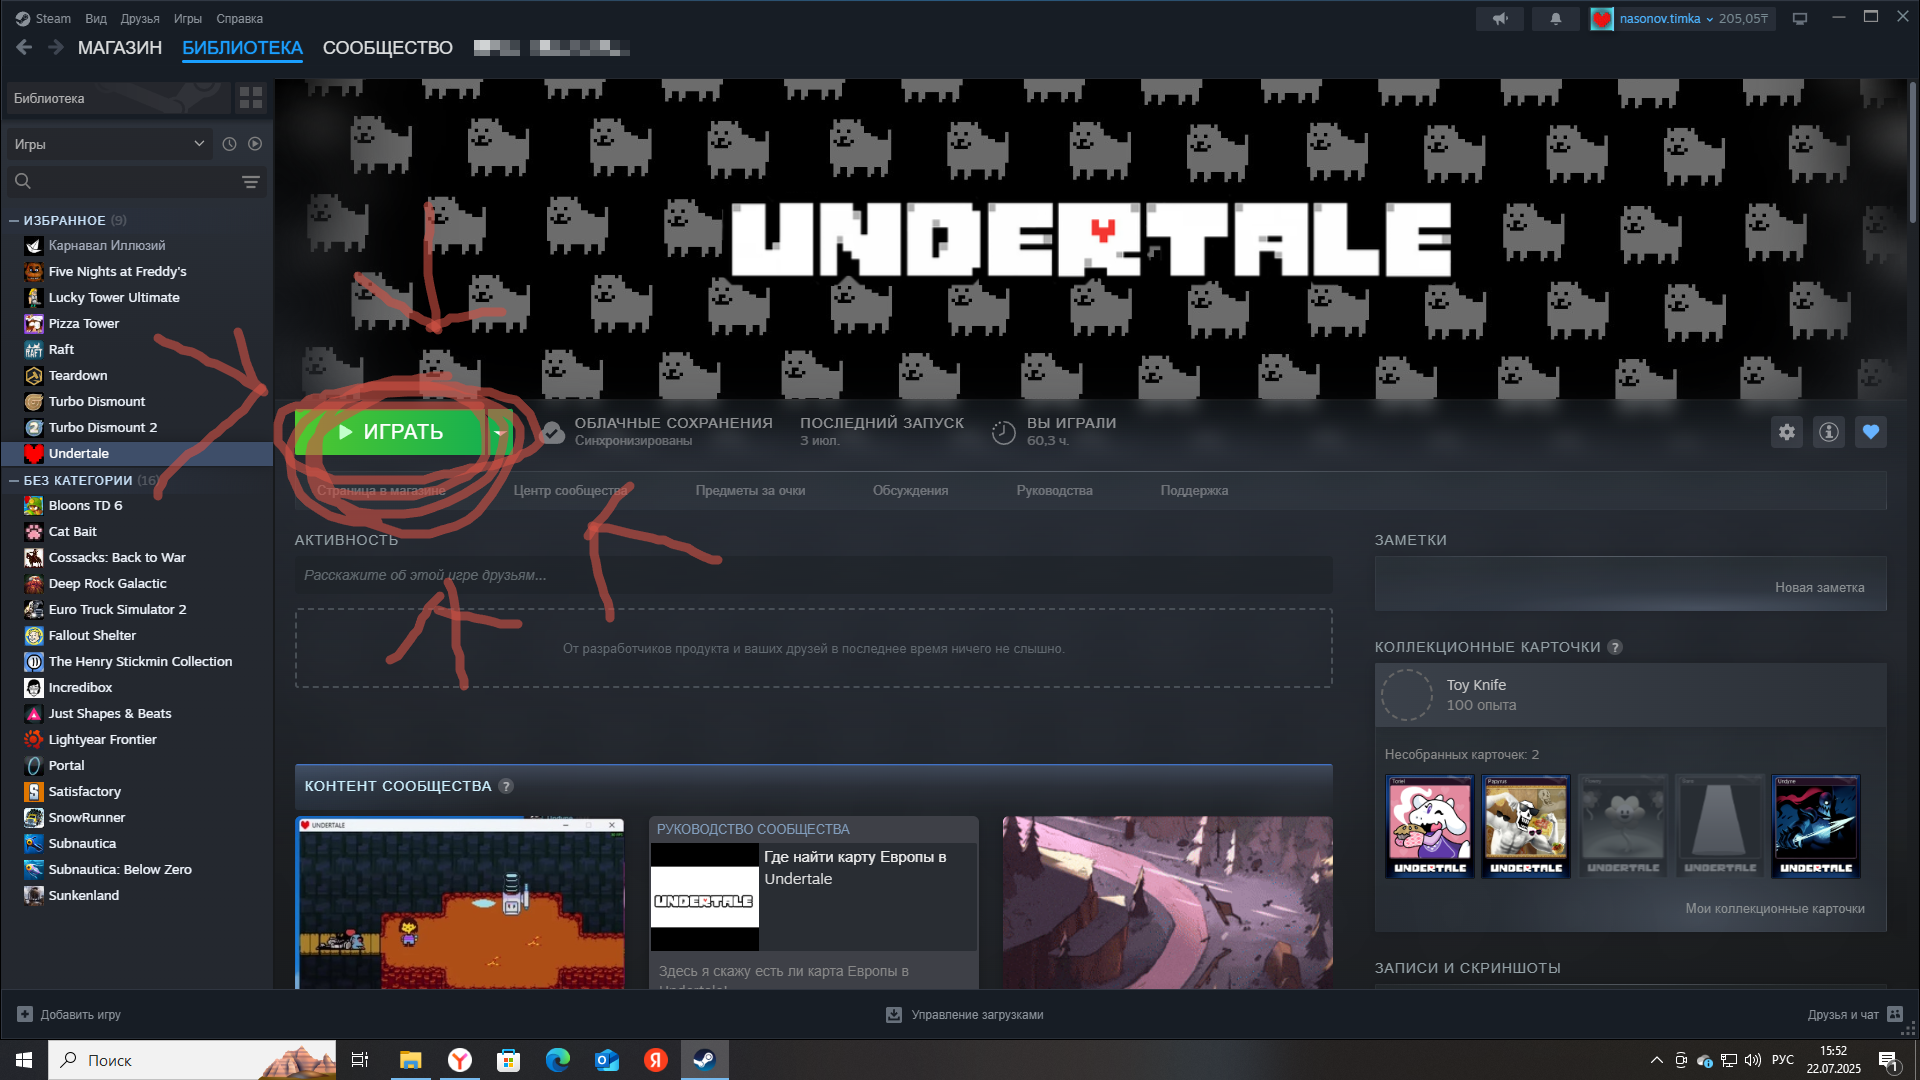Open the notifications bell
1920x1080 pixels.
pyautogui.click(x=1555, y=18)
